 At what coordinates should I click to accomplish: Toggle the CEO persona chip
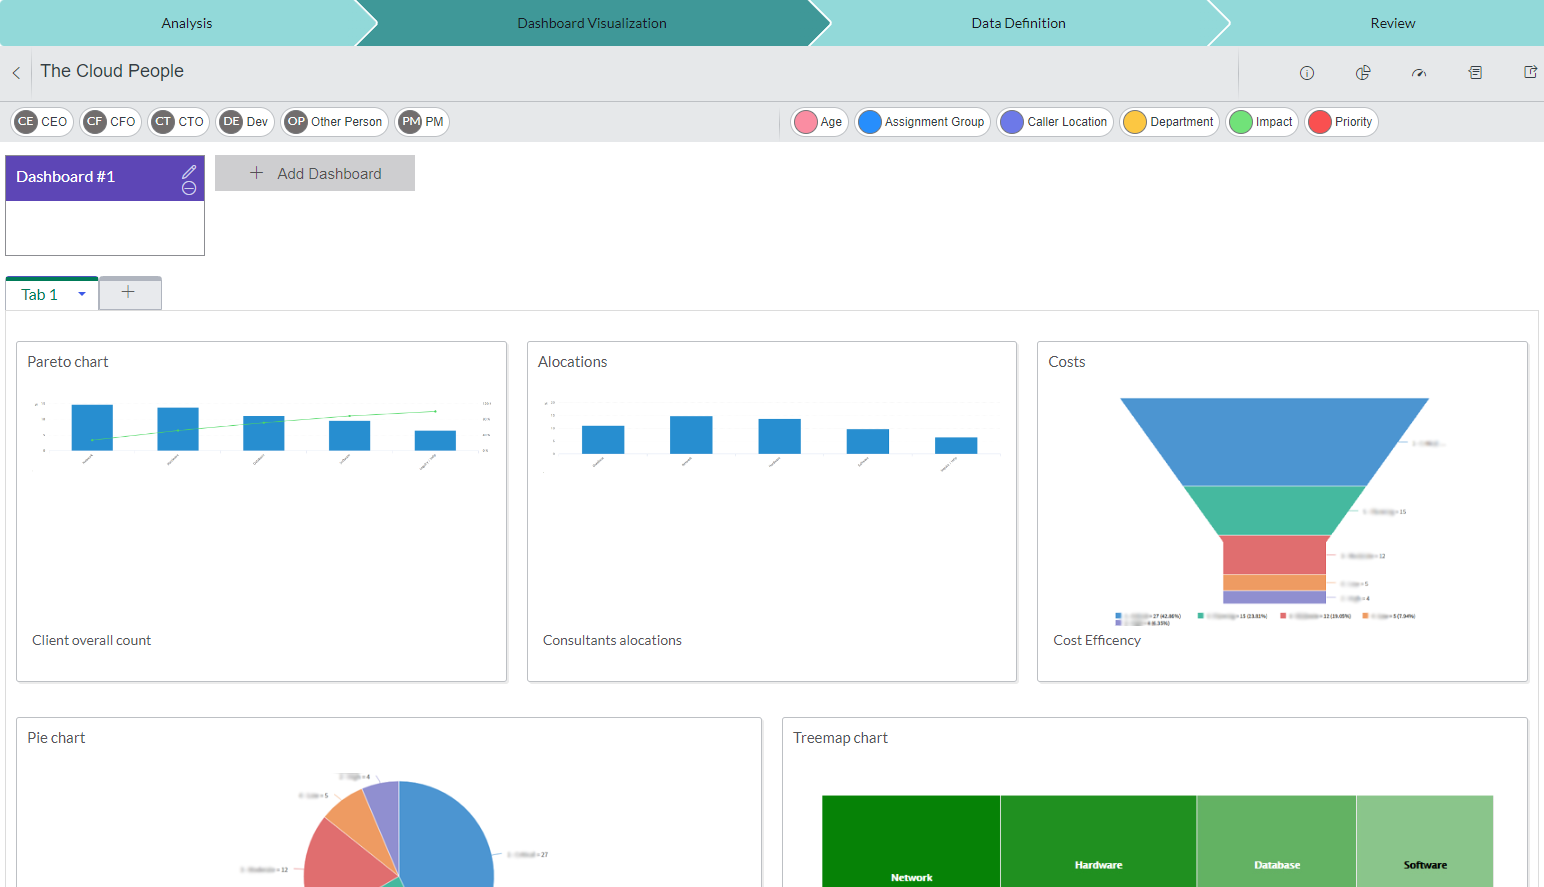click(42, 122)
